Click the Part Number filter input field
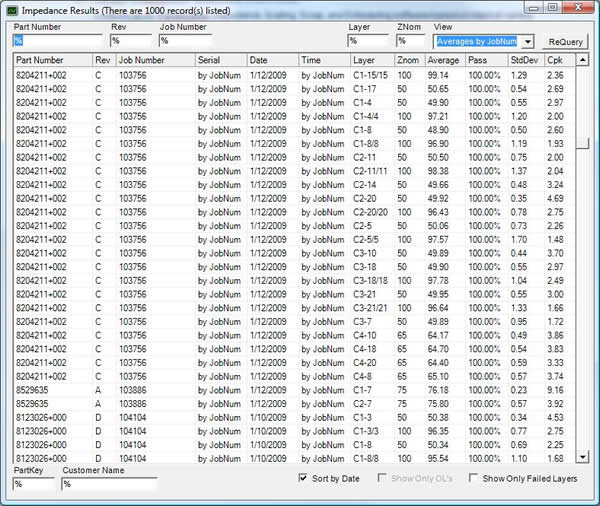The width and height of the screenshot is (600, 506). coord(57,41)
